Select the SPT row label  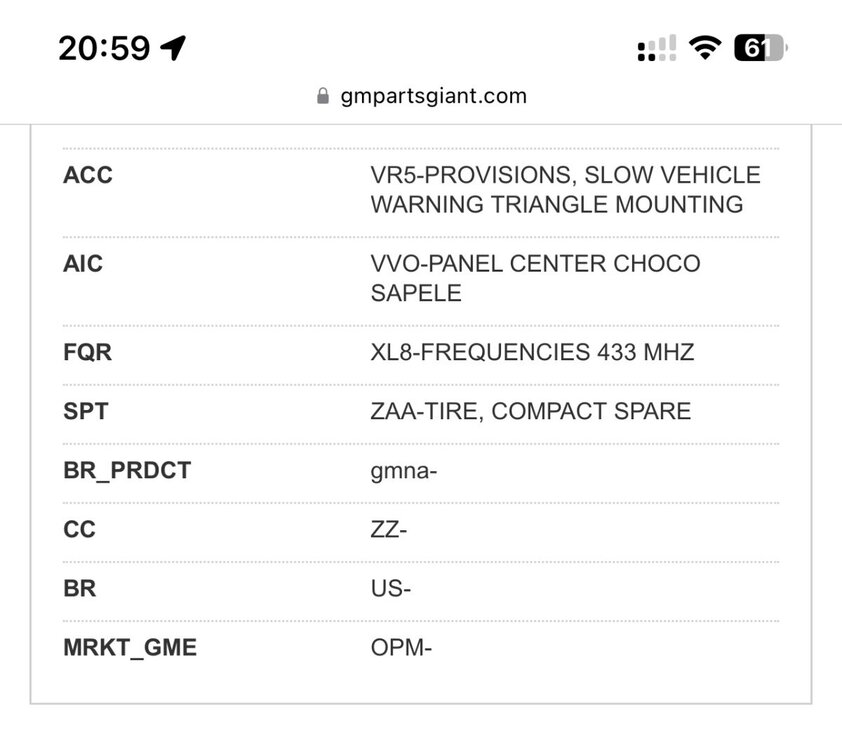pos(86,411)
